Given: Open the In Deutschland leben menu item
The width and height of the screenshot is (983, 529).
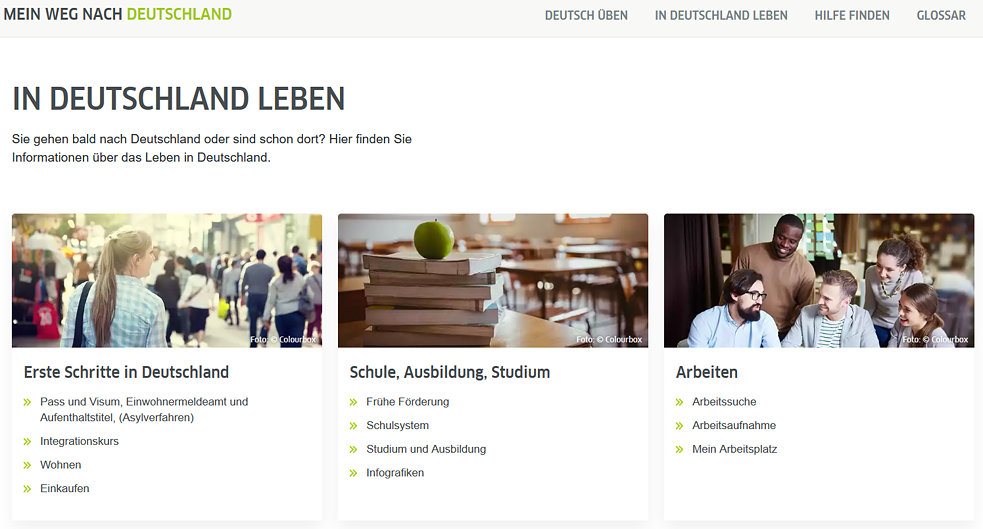Looking at the screenshot, I should pyautogui.click(x=721, y=16).
